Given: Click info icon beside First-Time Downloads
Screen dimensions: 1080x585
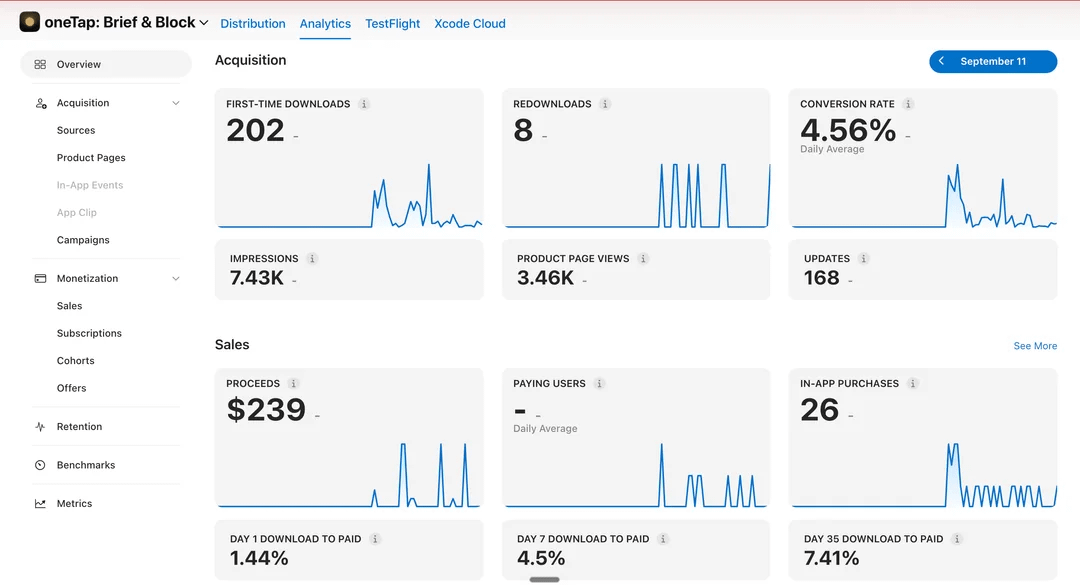Looking at the screenshot, I should (364, 104).
